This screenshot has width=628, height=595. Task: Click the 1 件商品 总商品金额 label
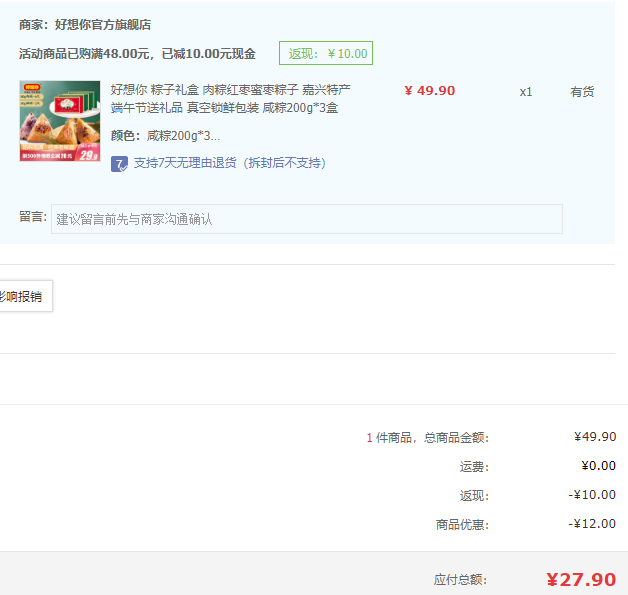tap(428, 438)
